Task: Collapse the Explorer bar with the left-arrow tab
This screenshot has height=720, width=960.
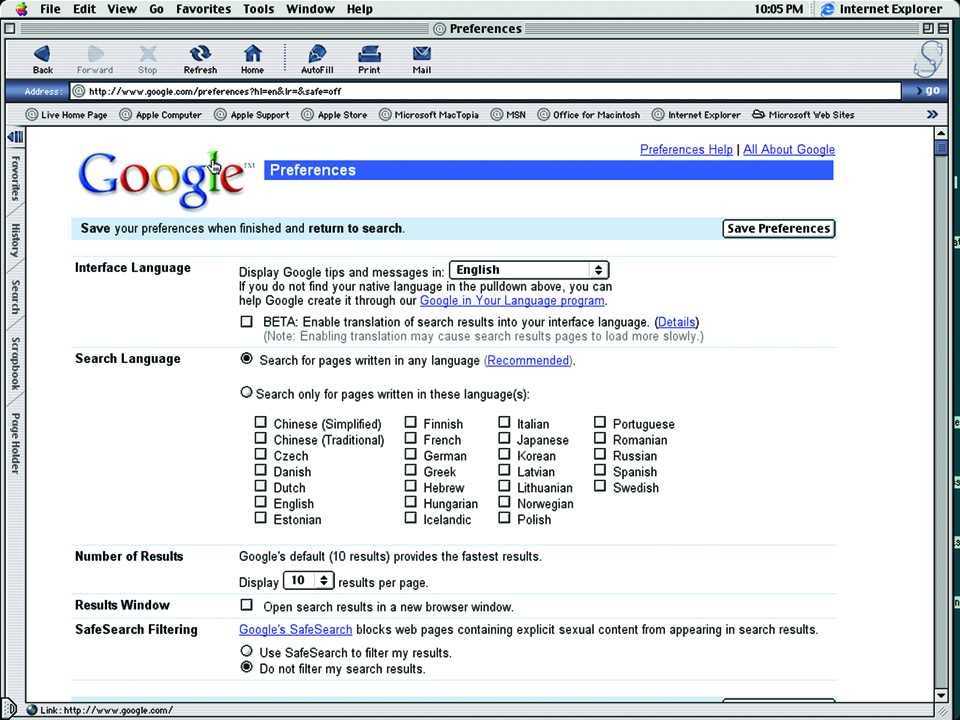Action: [15, 137]
